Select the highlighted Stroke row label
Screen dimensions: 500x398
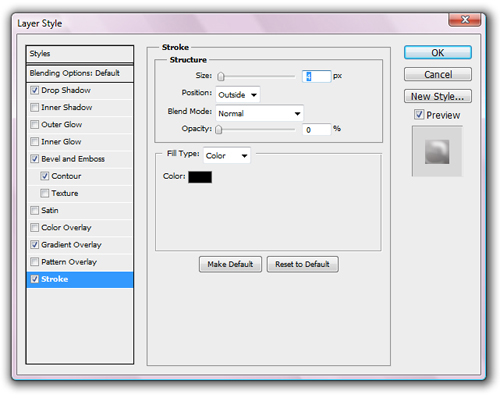coord(55,279)
